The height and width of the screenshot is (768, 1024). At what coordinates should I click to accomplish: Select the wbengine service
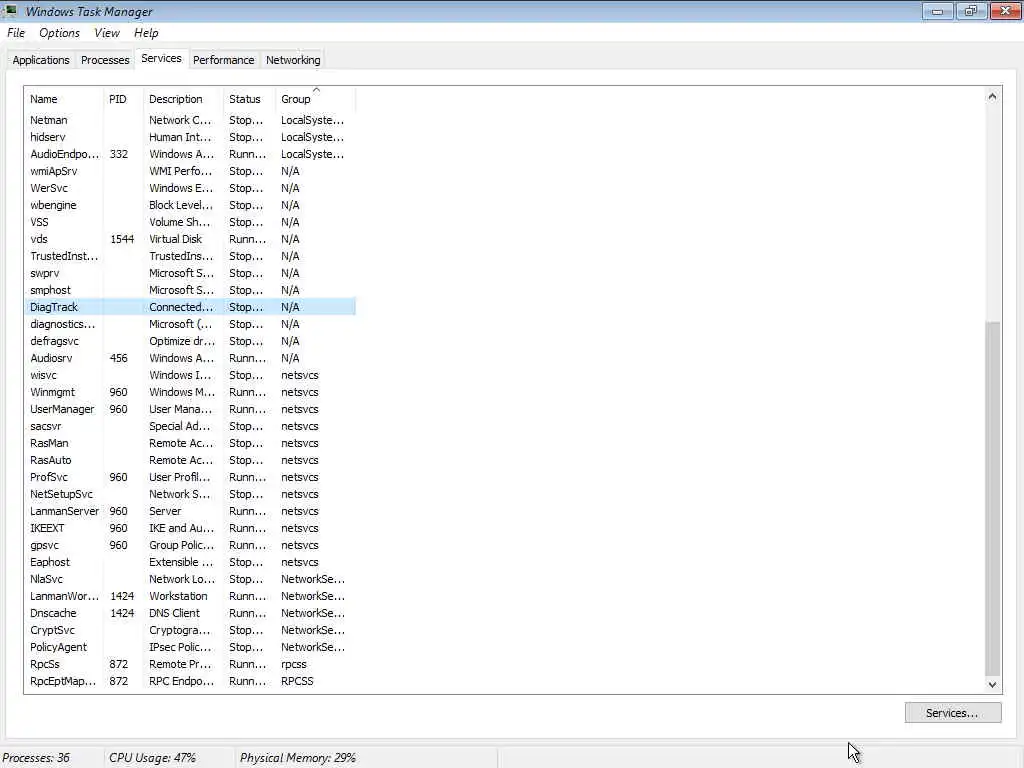point(191,205)
